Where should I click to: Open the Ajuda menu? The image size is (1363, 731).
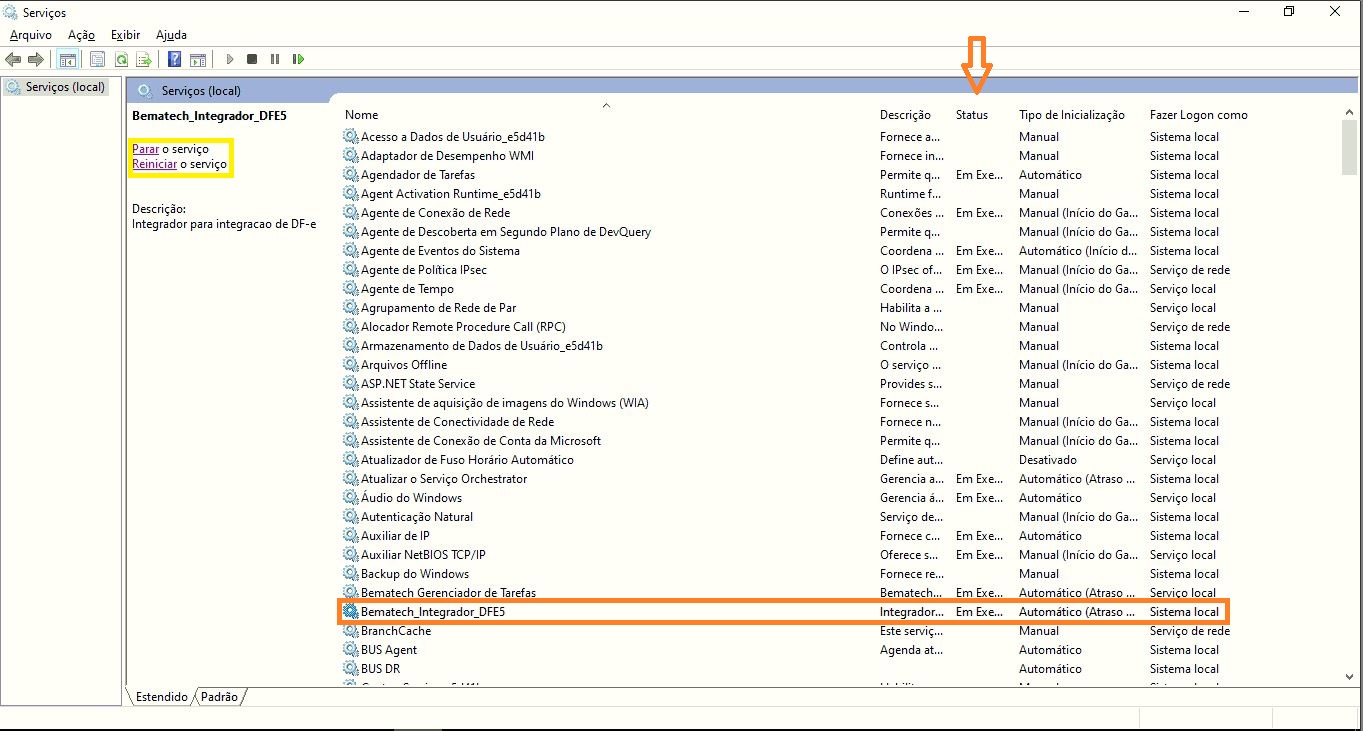[x=171, y=35]
